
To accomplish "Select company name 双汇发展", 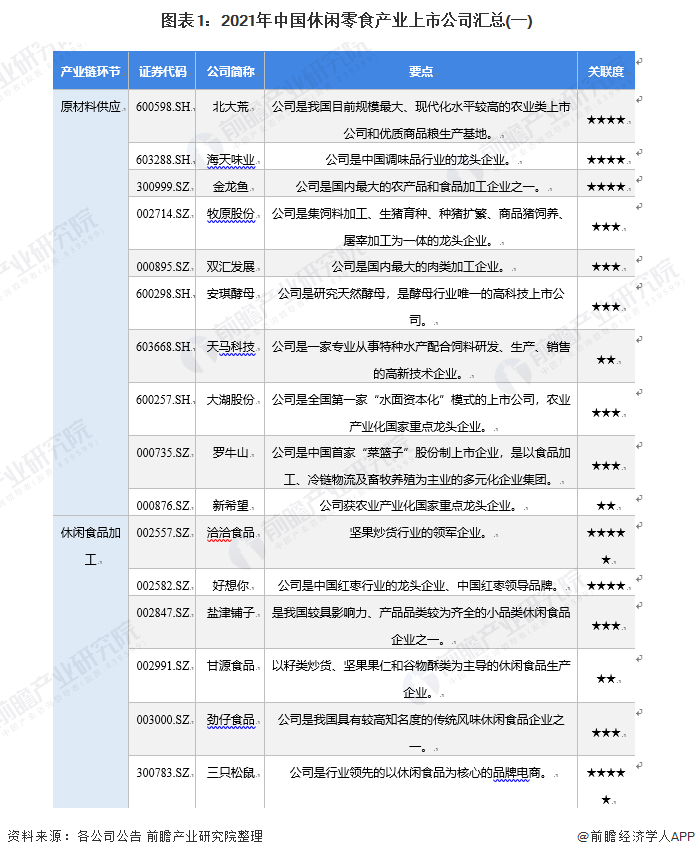I will [231, 266].
